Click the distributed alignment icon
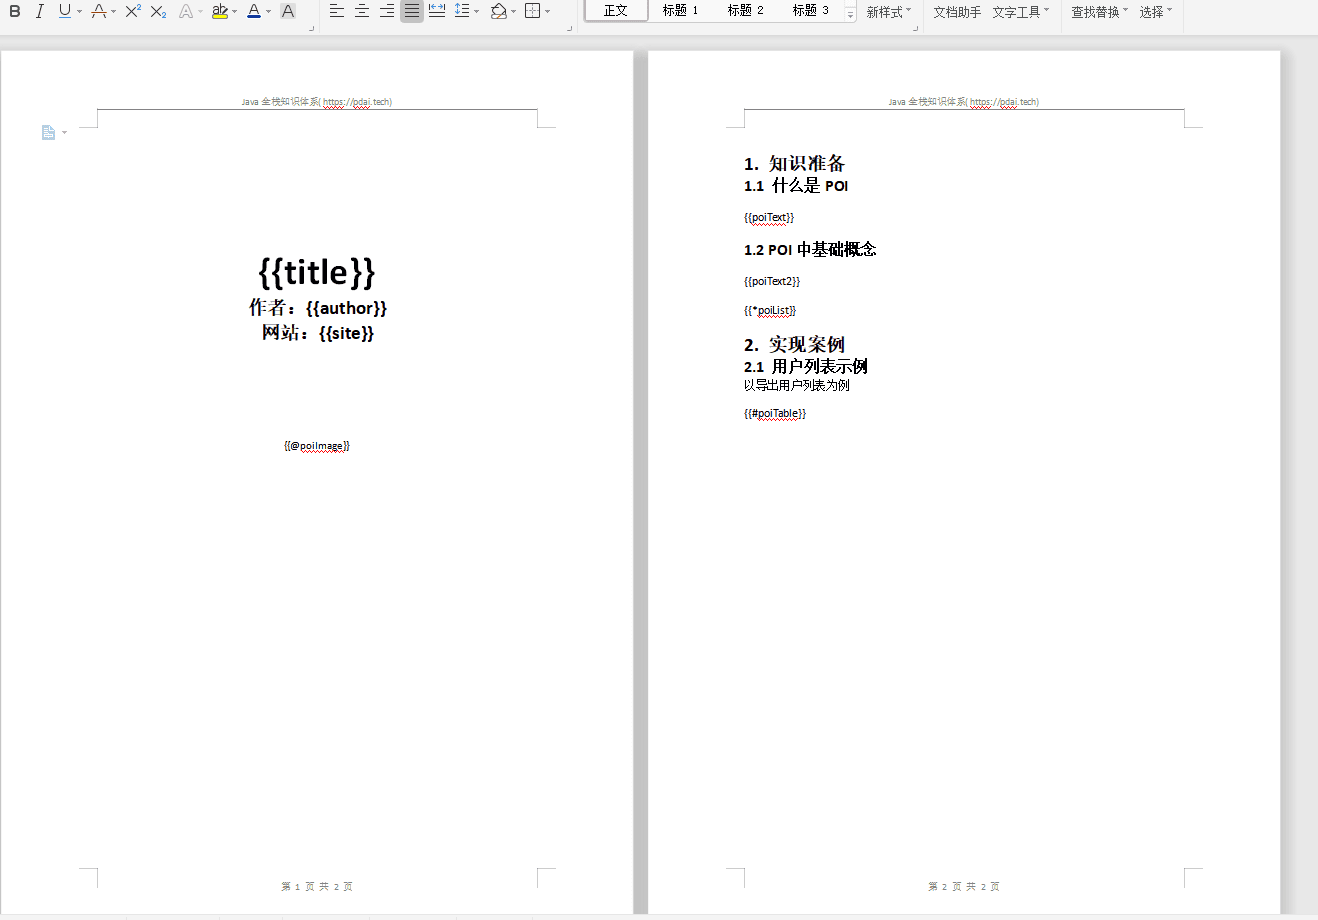This screenshot has height=920, width=1318. pyautogui.click(x=437, y=12)
